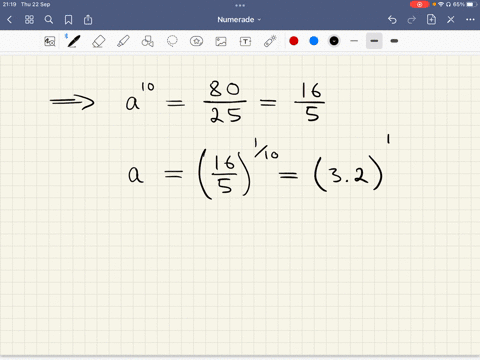Select the Pen tool
Screen dimensions: 480x360
(x=74, y=41)
